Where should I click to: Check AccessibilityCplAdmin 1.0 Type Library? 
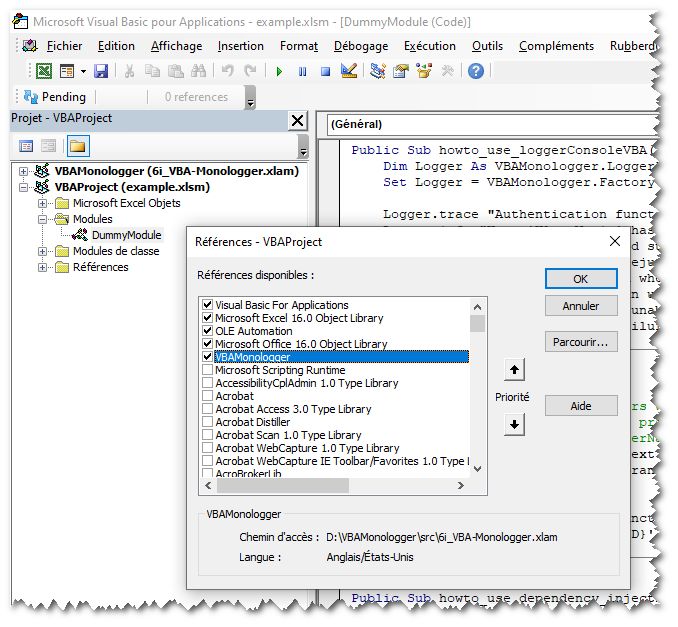coord(208,383)
